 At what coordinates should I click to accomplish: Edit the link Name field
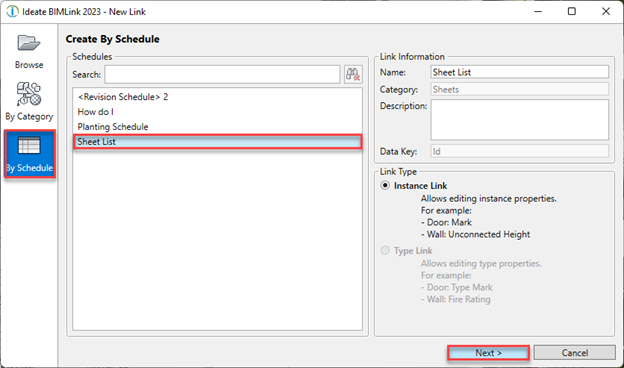pyautogui.click(x=519, y=72)
